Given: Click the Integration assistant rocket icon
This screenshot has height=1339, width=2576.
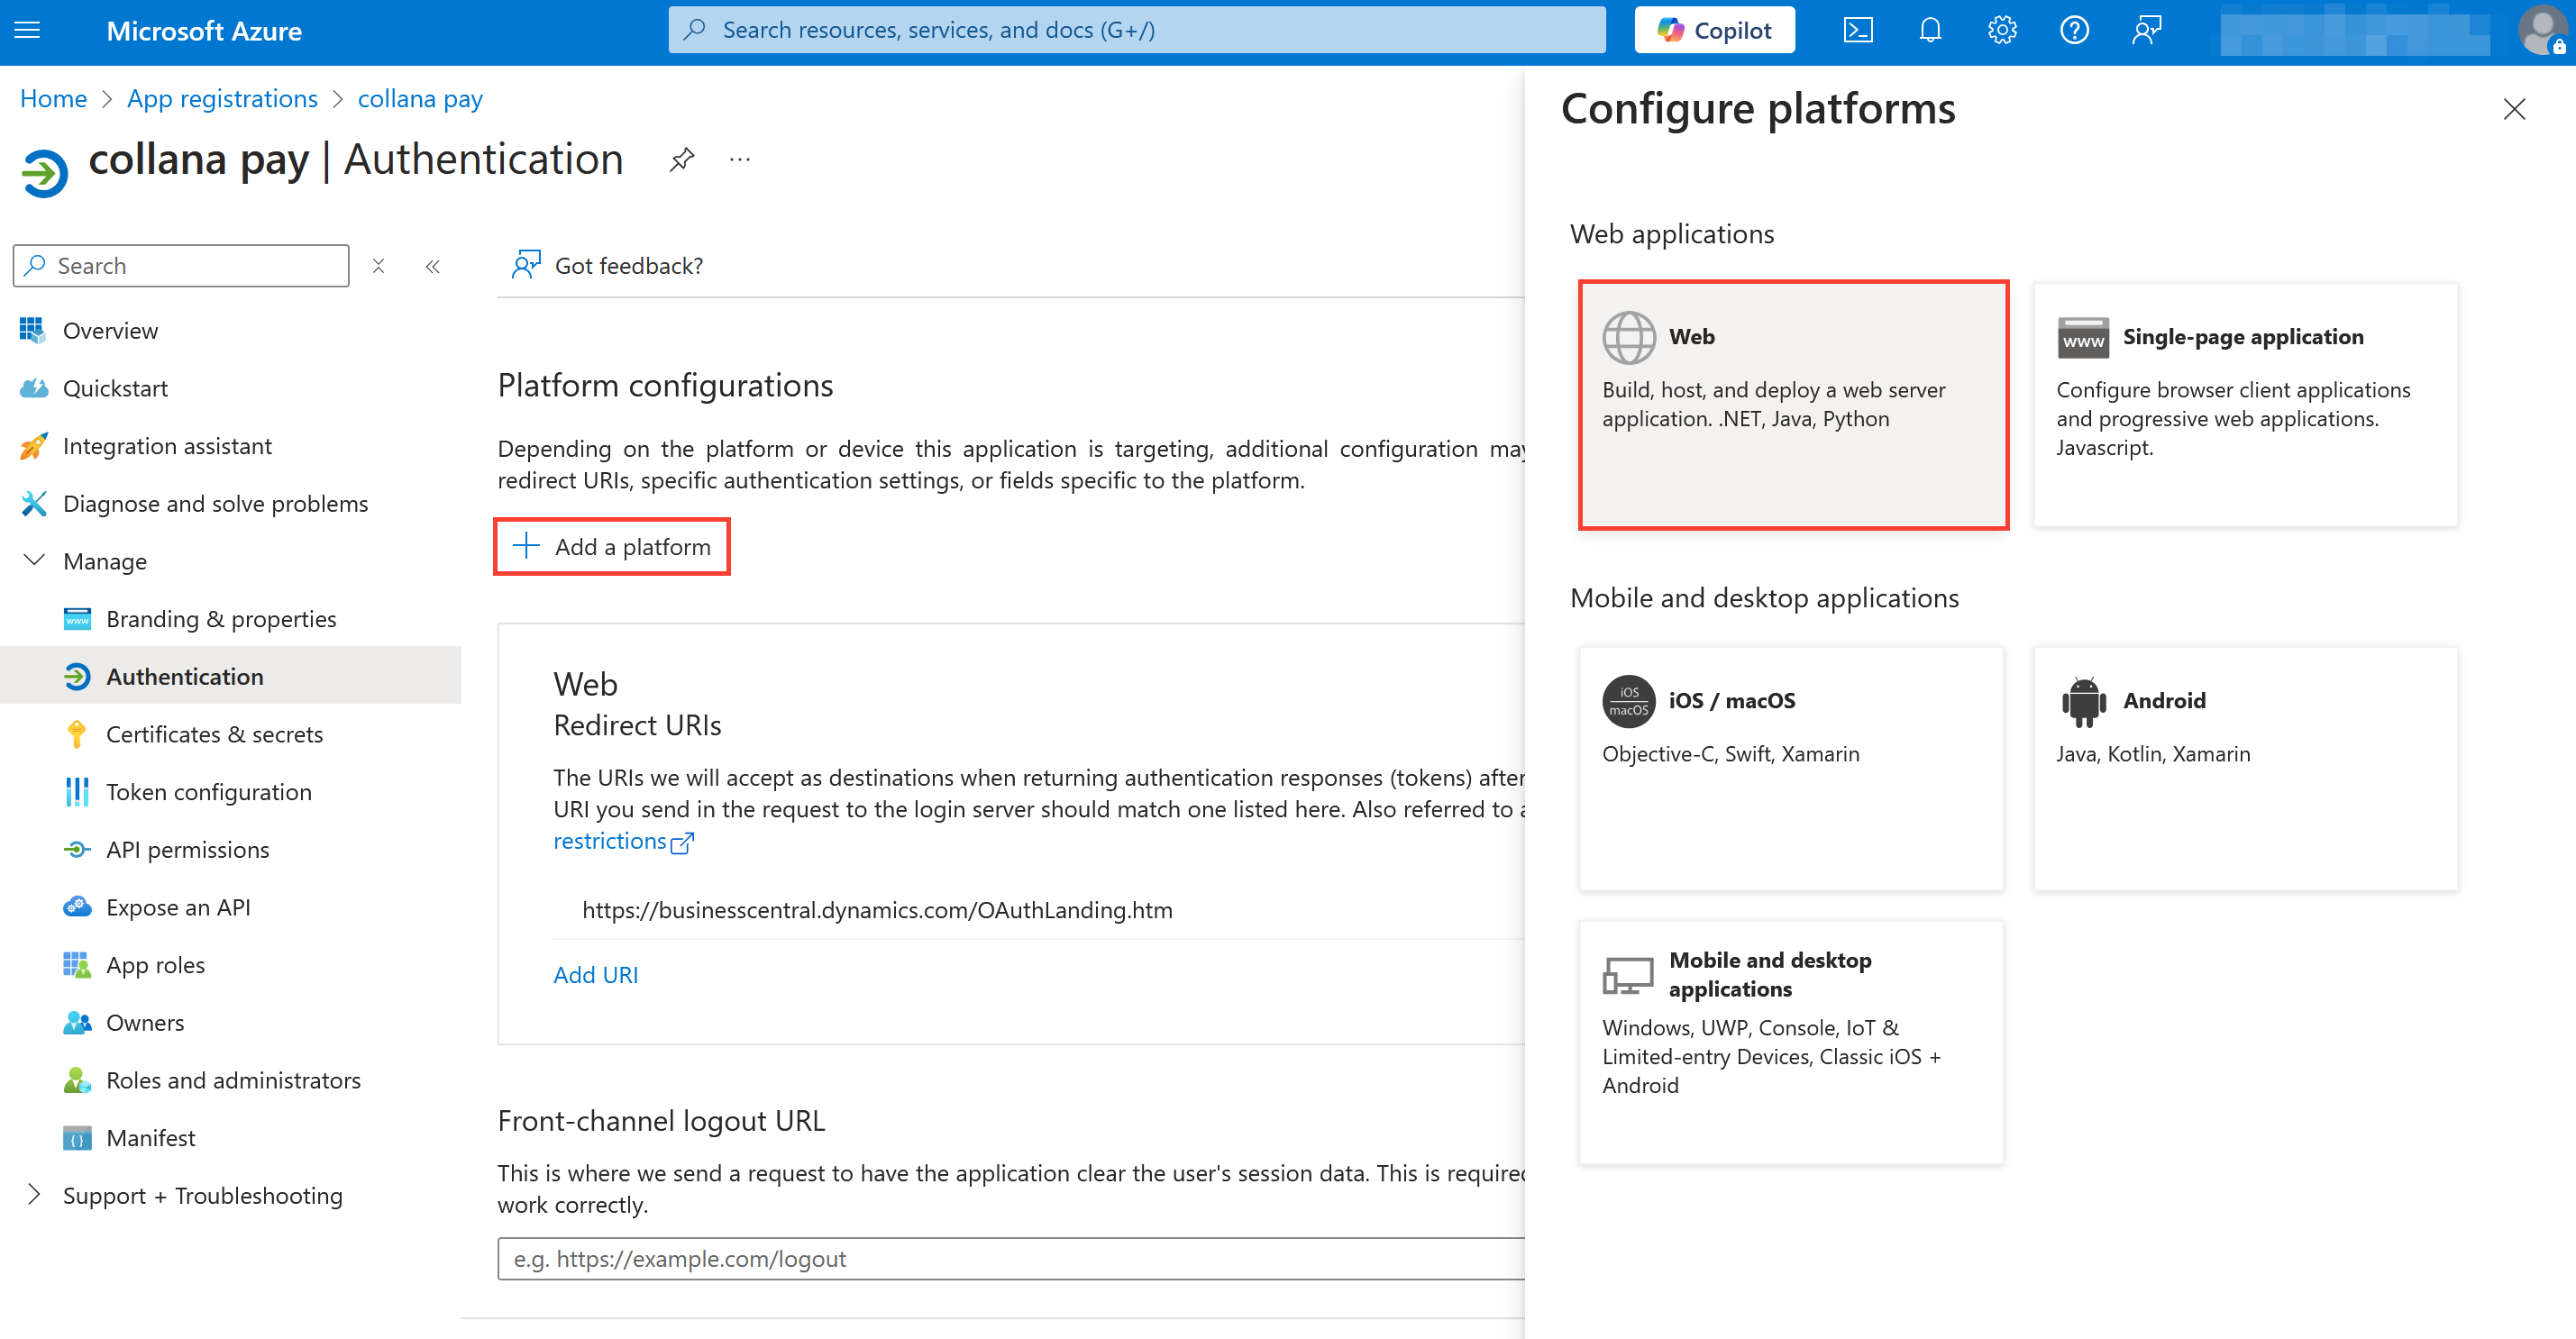Looking at the screenshot, I should pyautogui.click(x=33, y=446).
